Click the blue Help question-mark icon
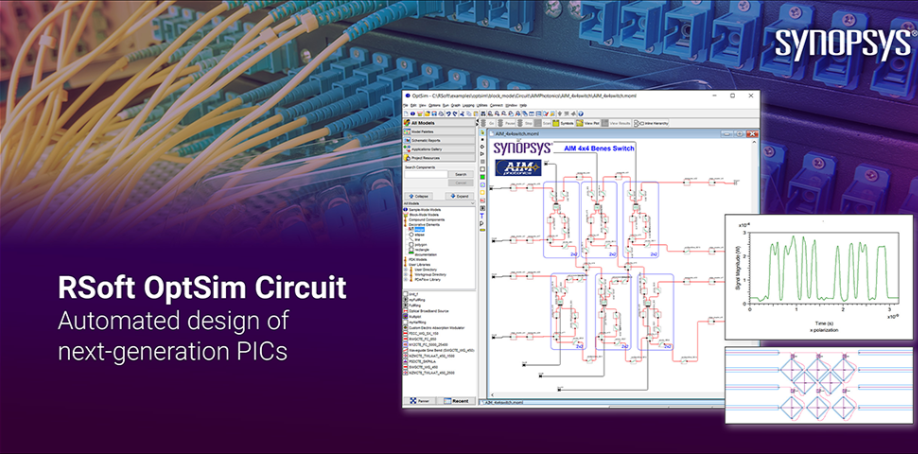 point(581,114)
